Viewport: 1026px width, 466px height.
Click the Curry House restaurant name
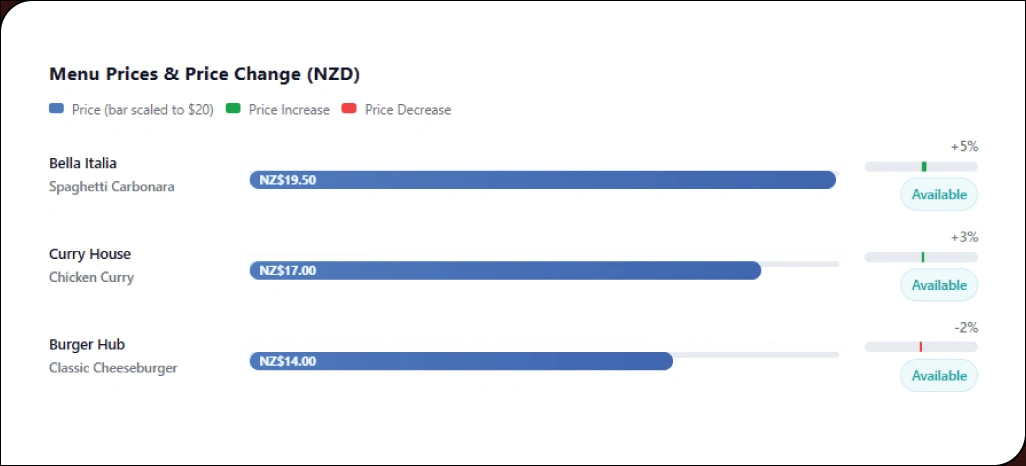point(90,254)
